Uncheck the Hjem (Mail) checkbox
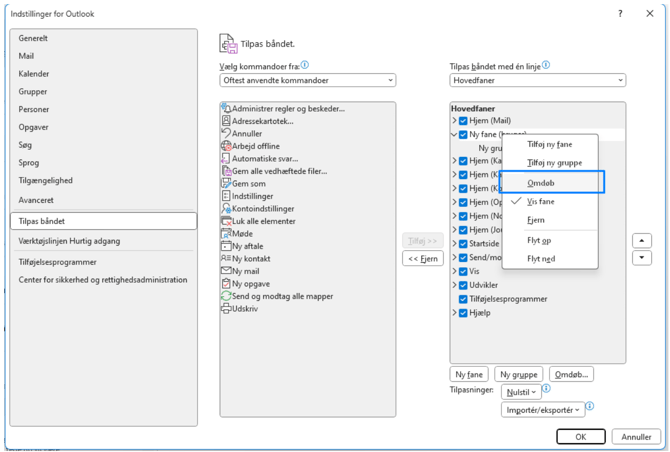670x452 pixels. point(463,121)
